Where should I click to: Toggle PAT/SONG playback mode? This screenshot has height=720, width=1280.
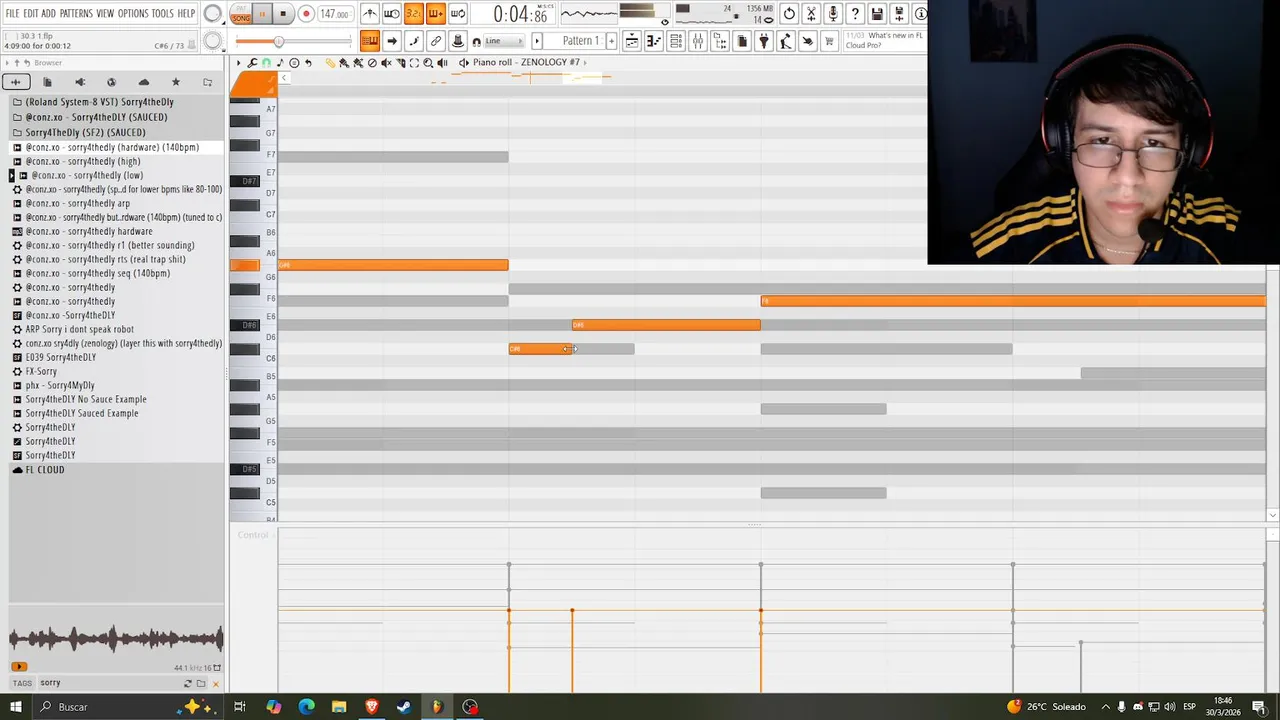point(241,14)
